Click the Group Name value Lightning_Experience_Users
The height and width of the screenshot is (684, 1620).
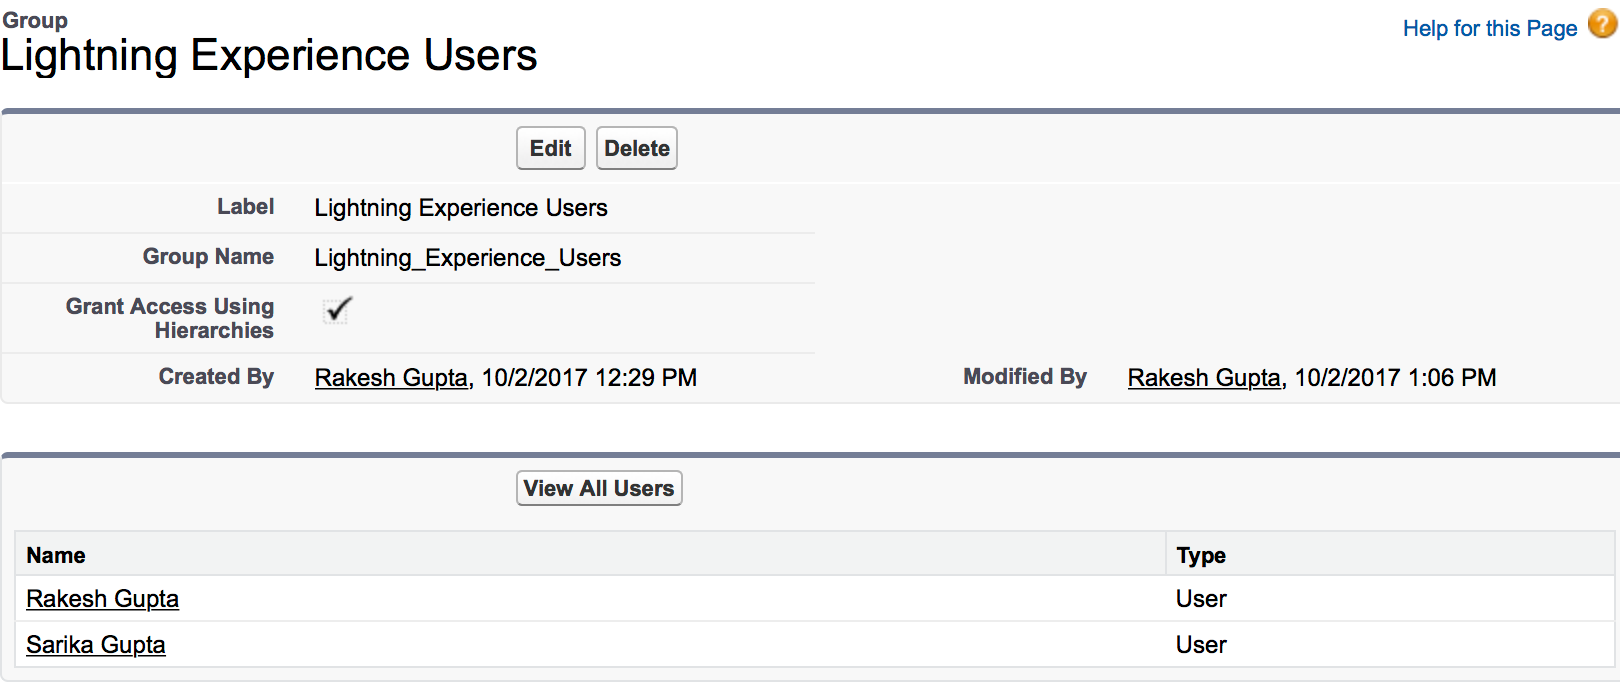[x=468, y=258]
